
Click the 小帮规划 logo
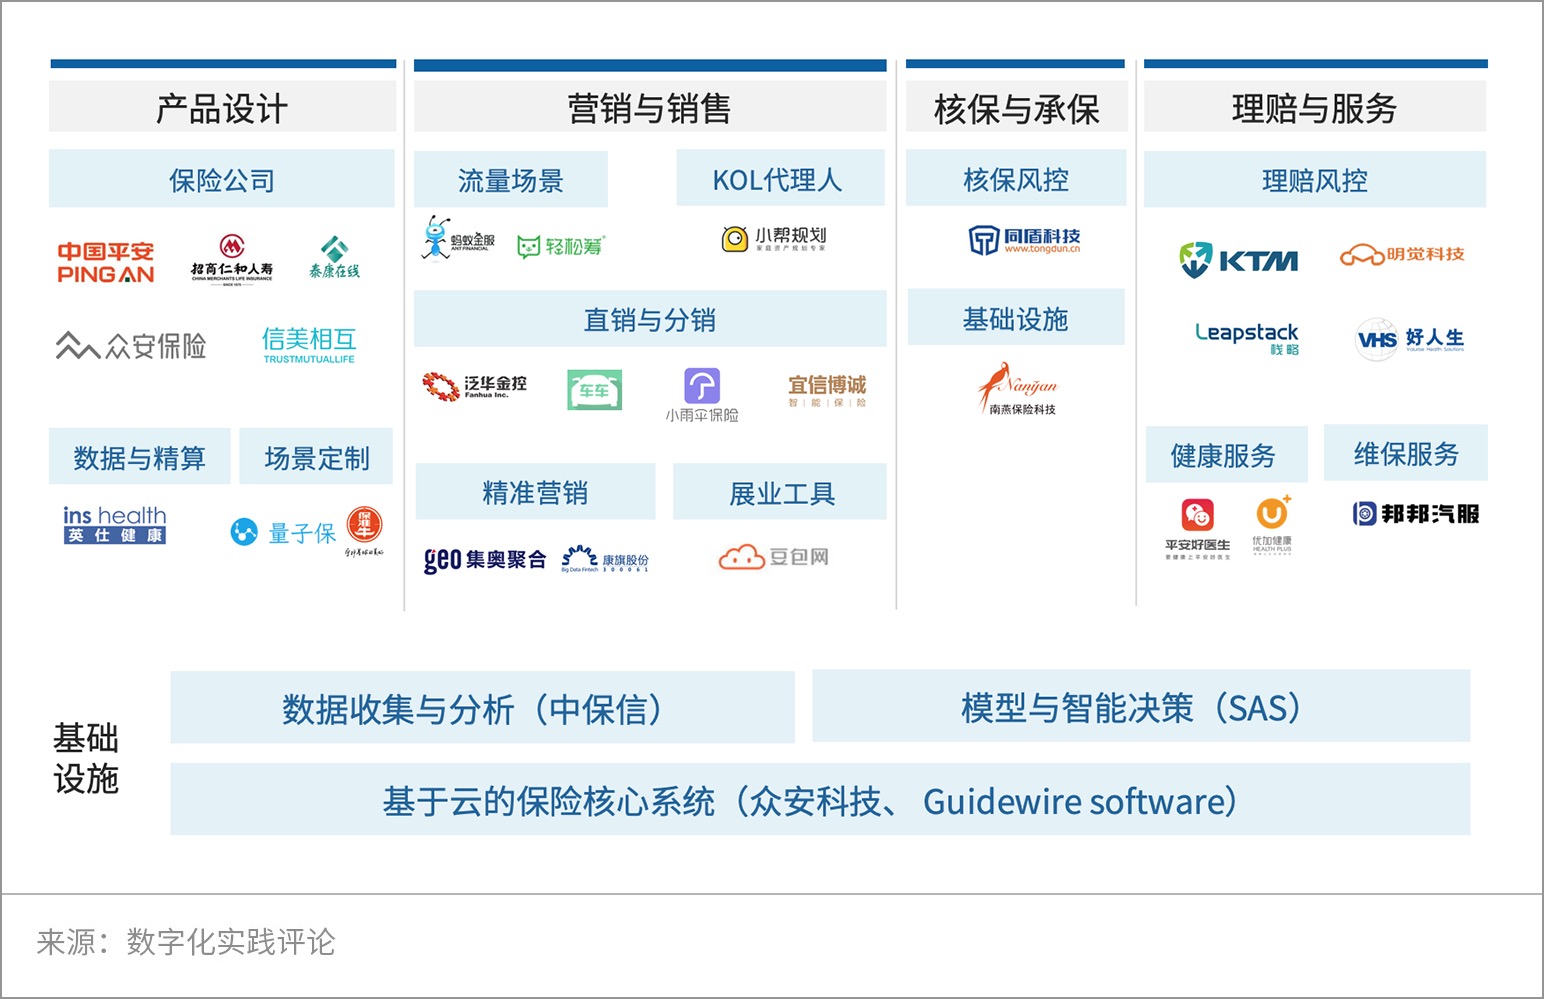coord(774,238)
